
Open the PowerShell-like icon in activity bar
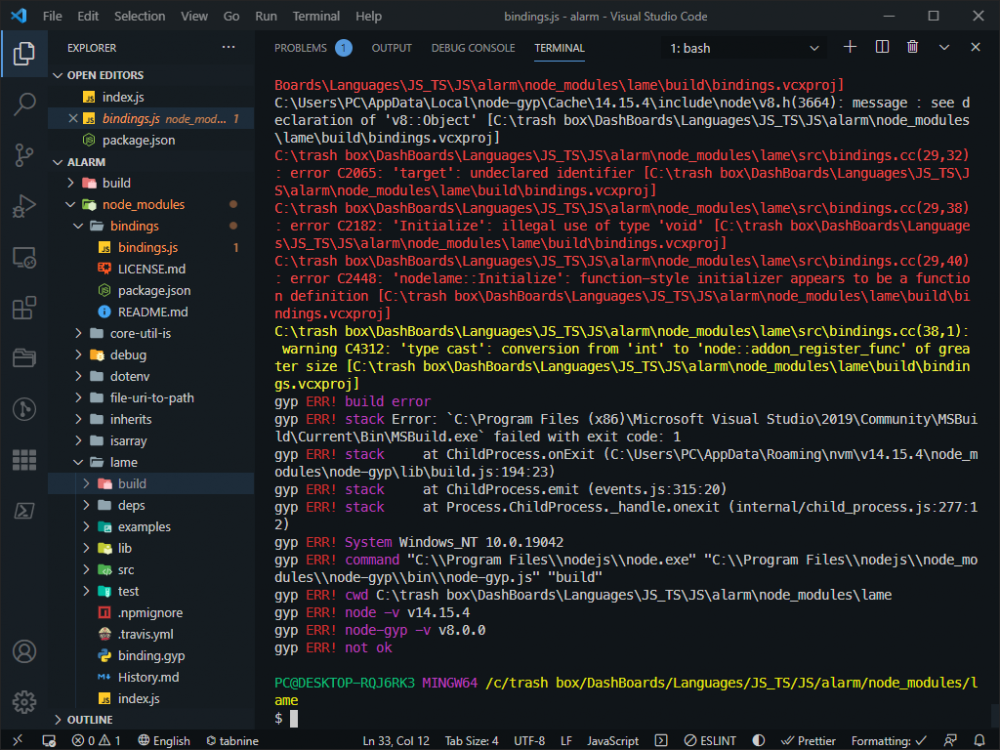point(24,511)
